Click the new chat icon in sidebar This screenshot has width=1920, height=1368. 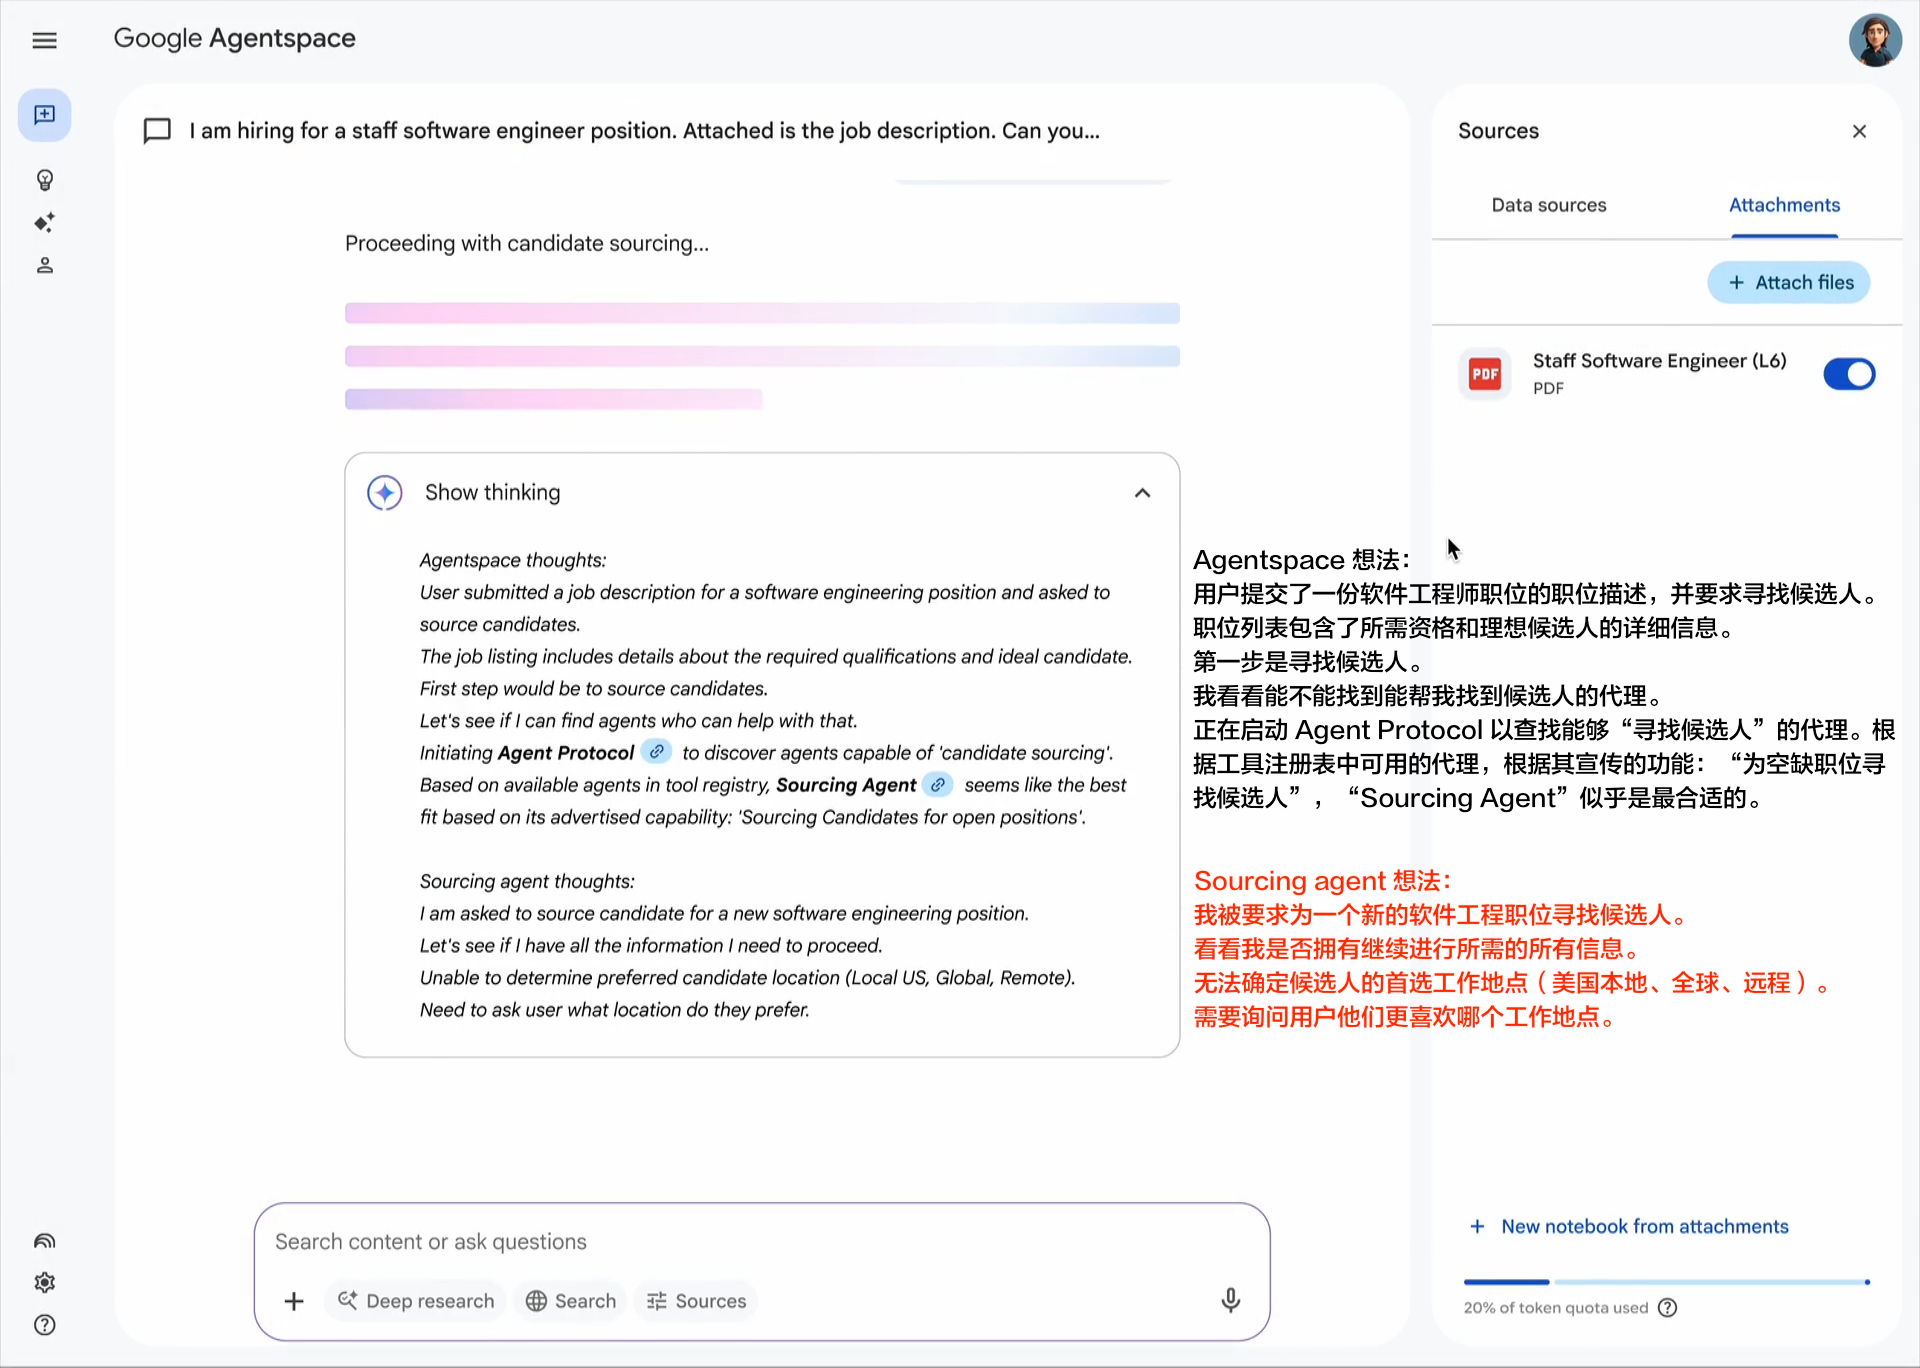tap(44, 115)
